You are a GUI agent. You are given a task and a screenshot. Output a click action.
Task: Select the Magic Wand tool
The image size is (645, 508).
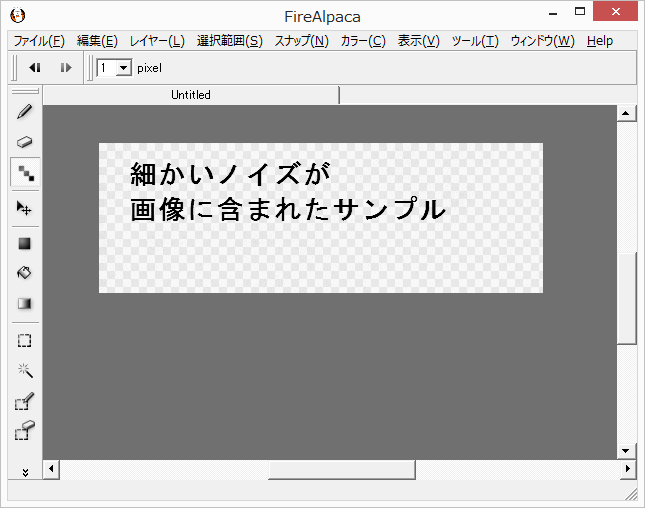[25, 370]
